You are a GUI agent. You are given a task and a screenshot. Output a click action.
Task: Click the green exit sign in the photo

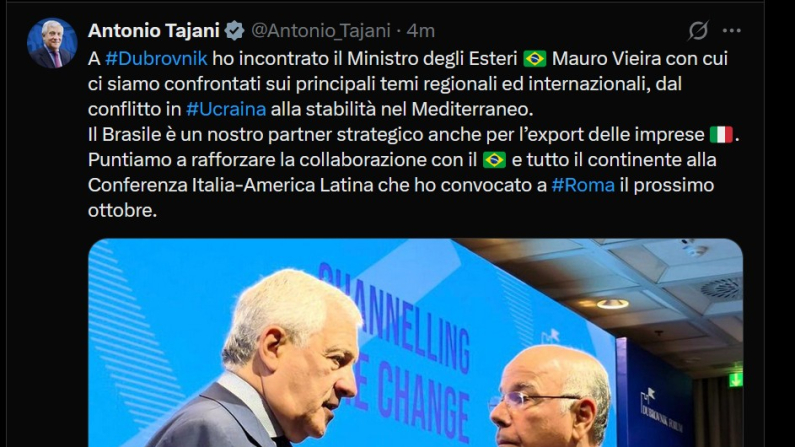[736, 379]
